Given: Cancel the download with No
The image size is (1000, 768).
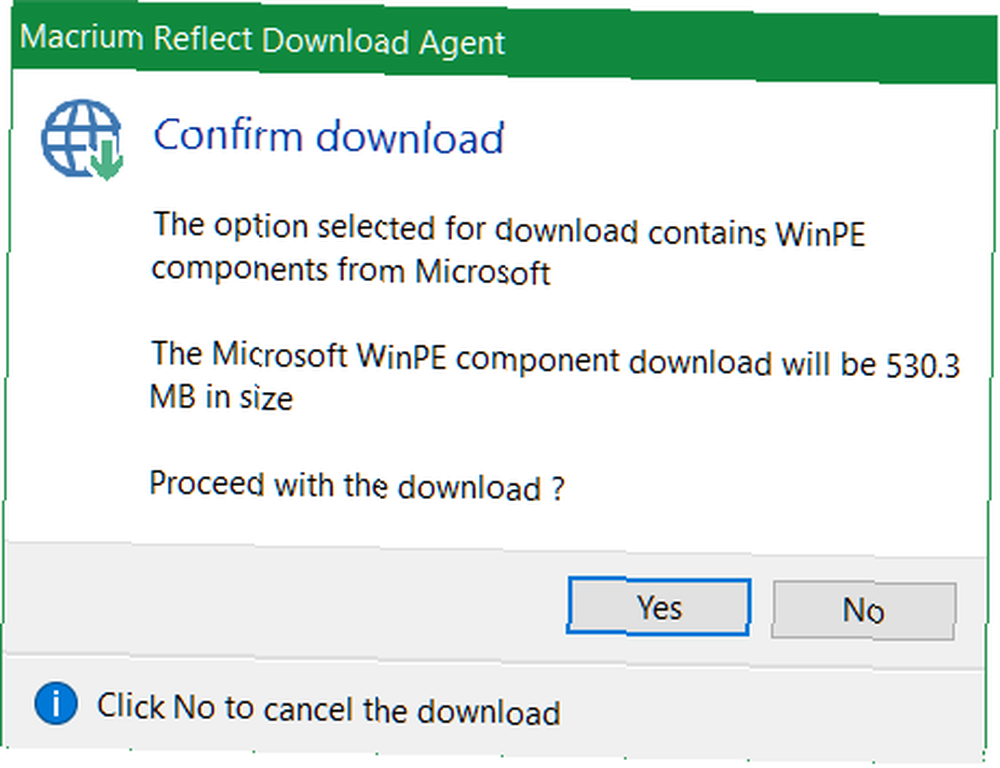Looking at the screenshot, I should pos(864,610).
